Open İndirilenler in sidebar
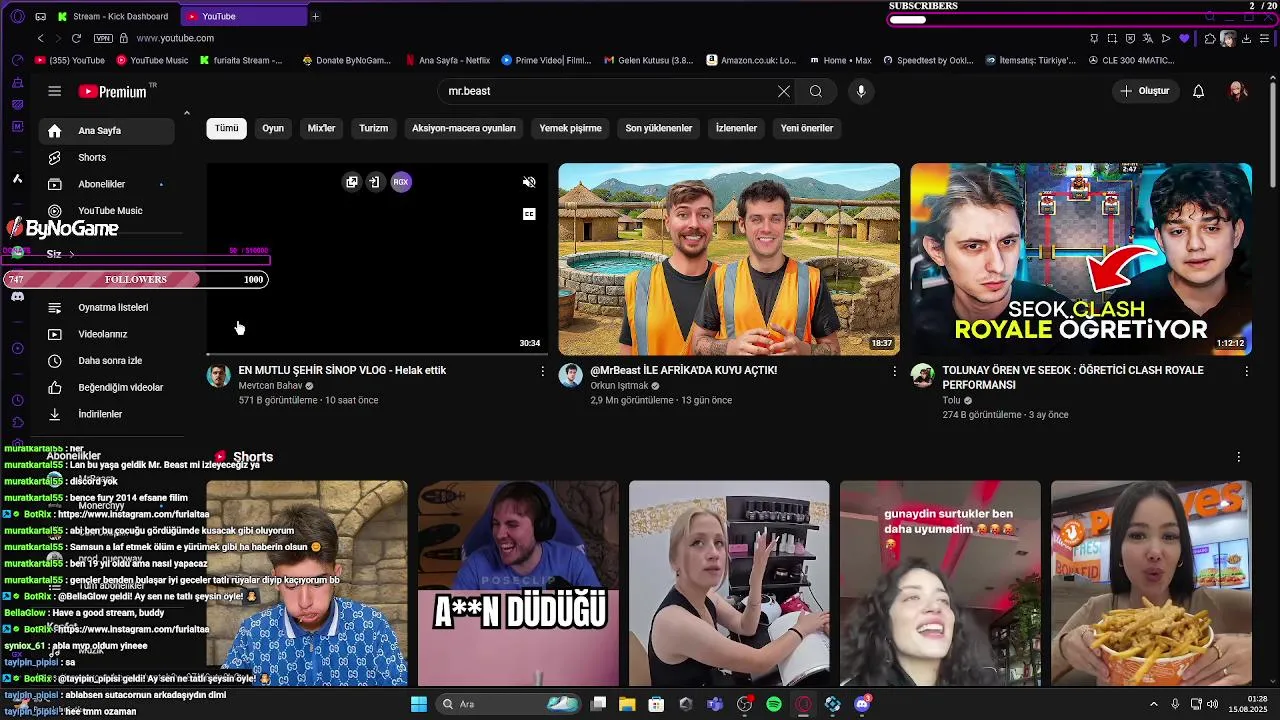This screenshot has height=720, width=1280. pyautogui.click(x=107, y=414)
